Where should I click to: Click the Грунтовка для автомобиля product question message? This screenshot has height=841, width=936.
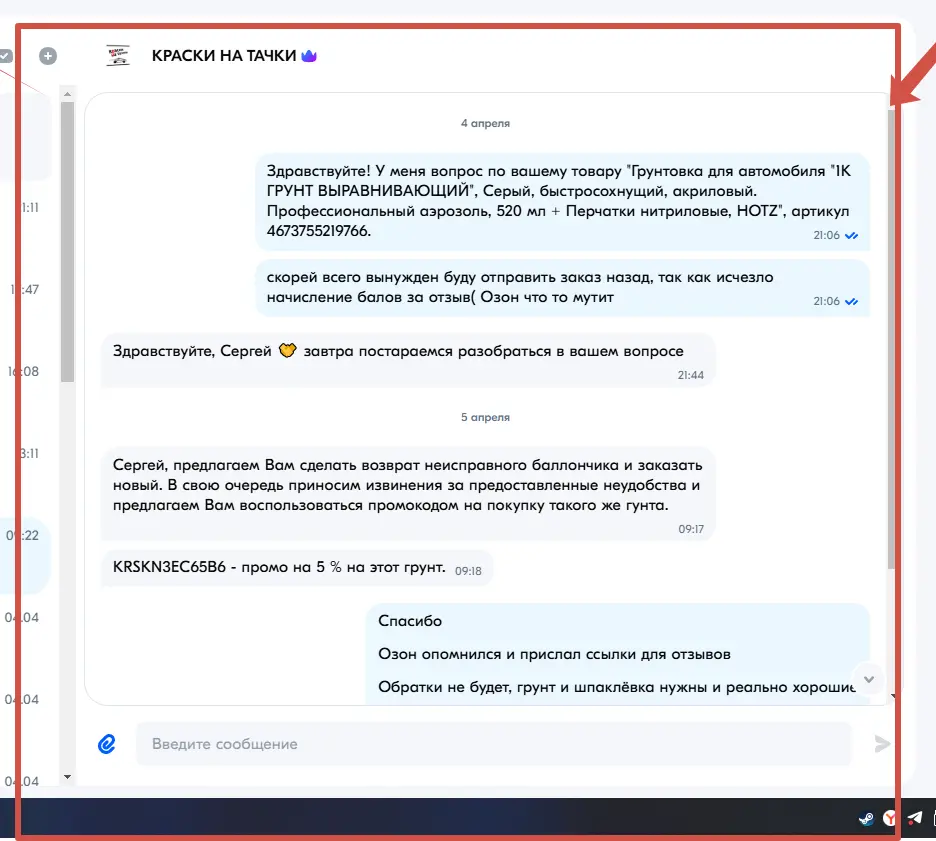(x=562, y=201)
